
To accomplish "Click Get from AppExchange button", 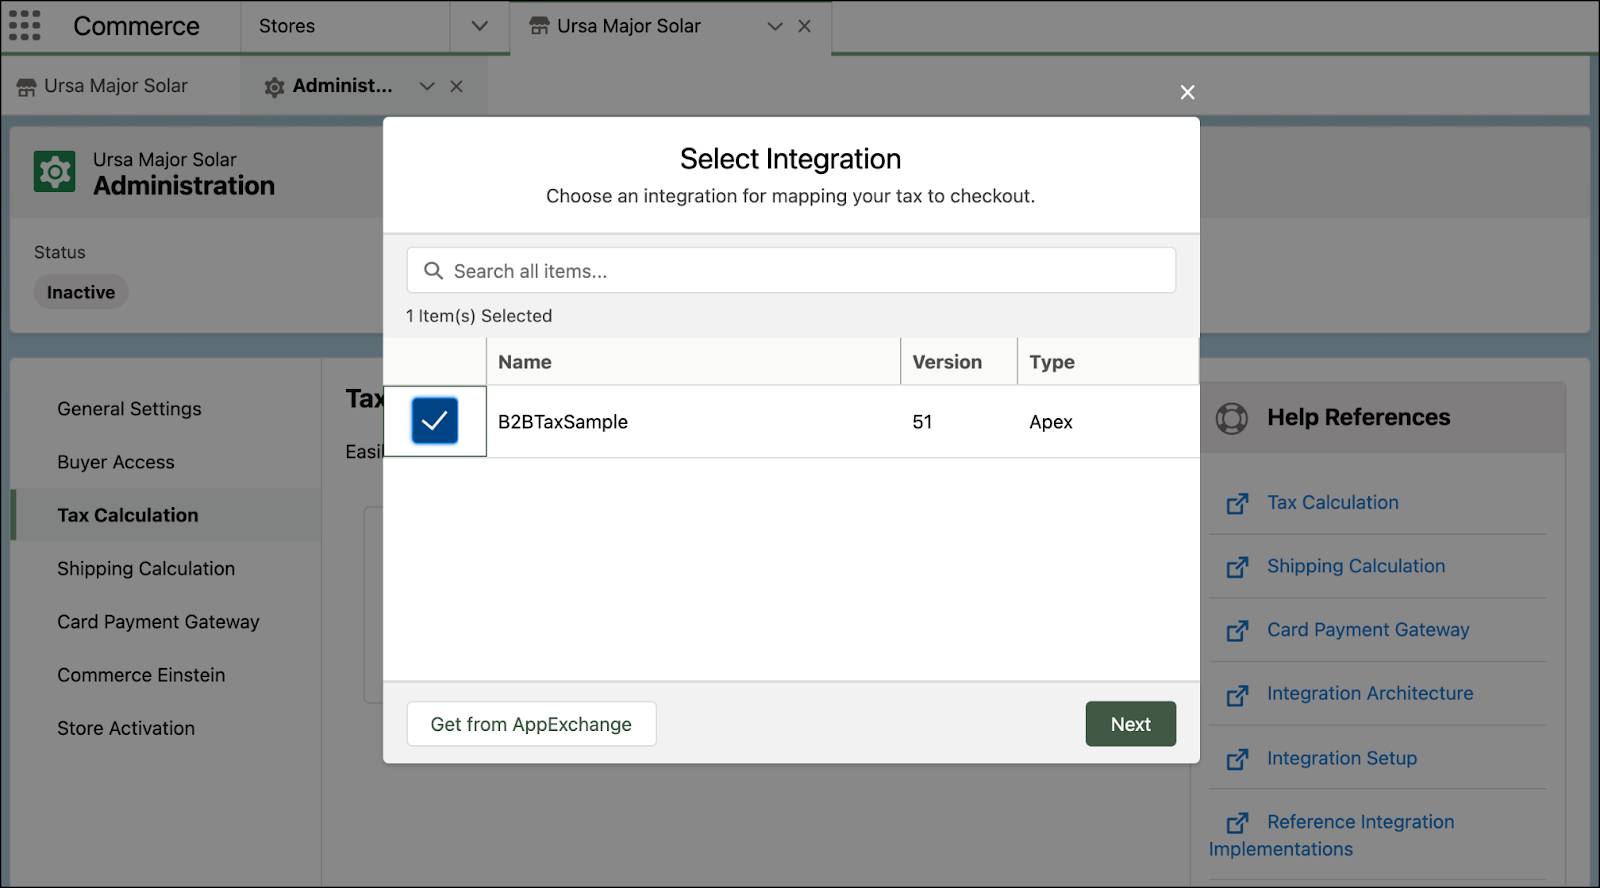I will 531,724.
